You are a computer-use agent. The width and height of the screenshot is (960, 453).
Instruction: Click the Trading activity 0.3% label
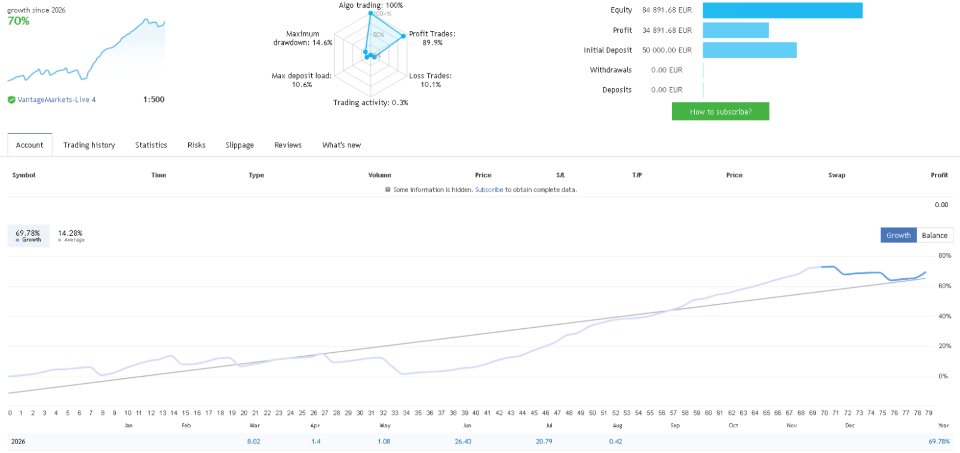tap(370, 102)
